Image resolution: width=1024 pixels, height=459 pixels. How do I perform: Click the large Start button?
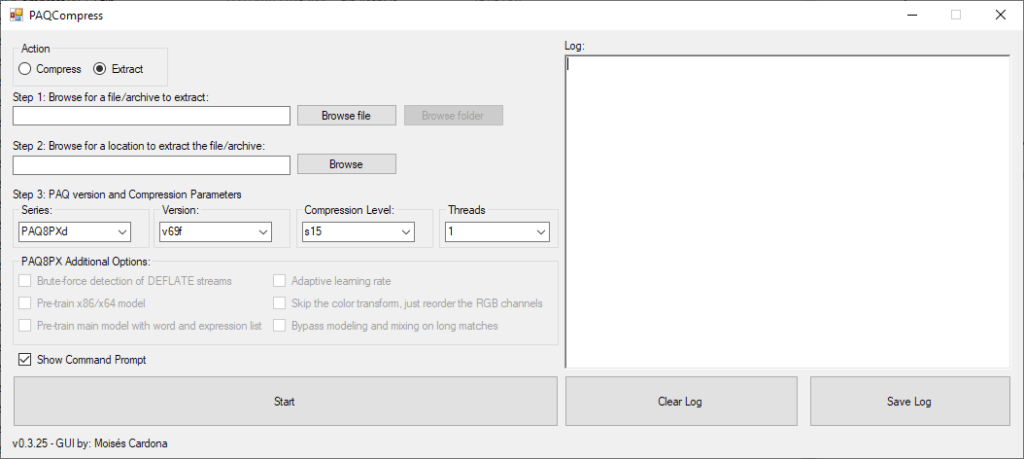click(285, 401)
